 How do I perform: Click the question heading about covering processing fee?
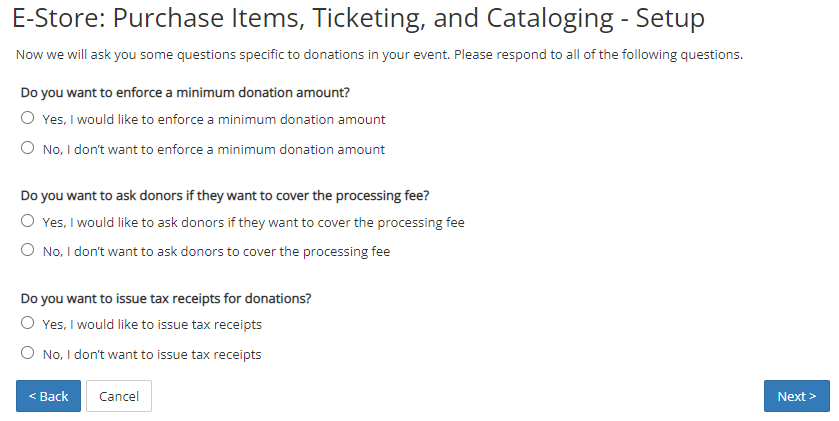pyautogui.click(x=225, y=196)
